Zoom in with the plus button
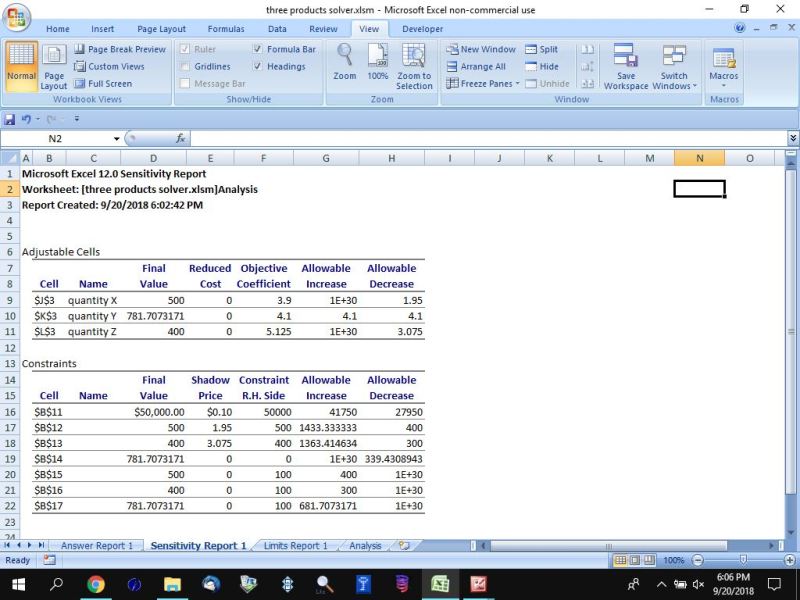 click(x=790, y=560)
